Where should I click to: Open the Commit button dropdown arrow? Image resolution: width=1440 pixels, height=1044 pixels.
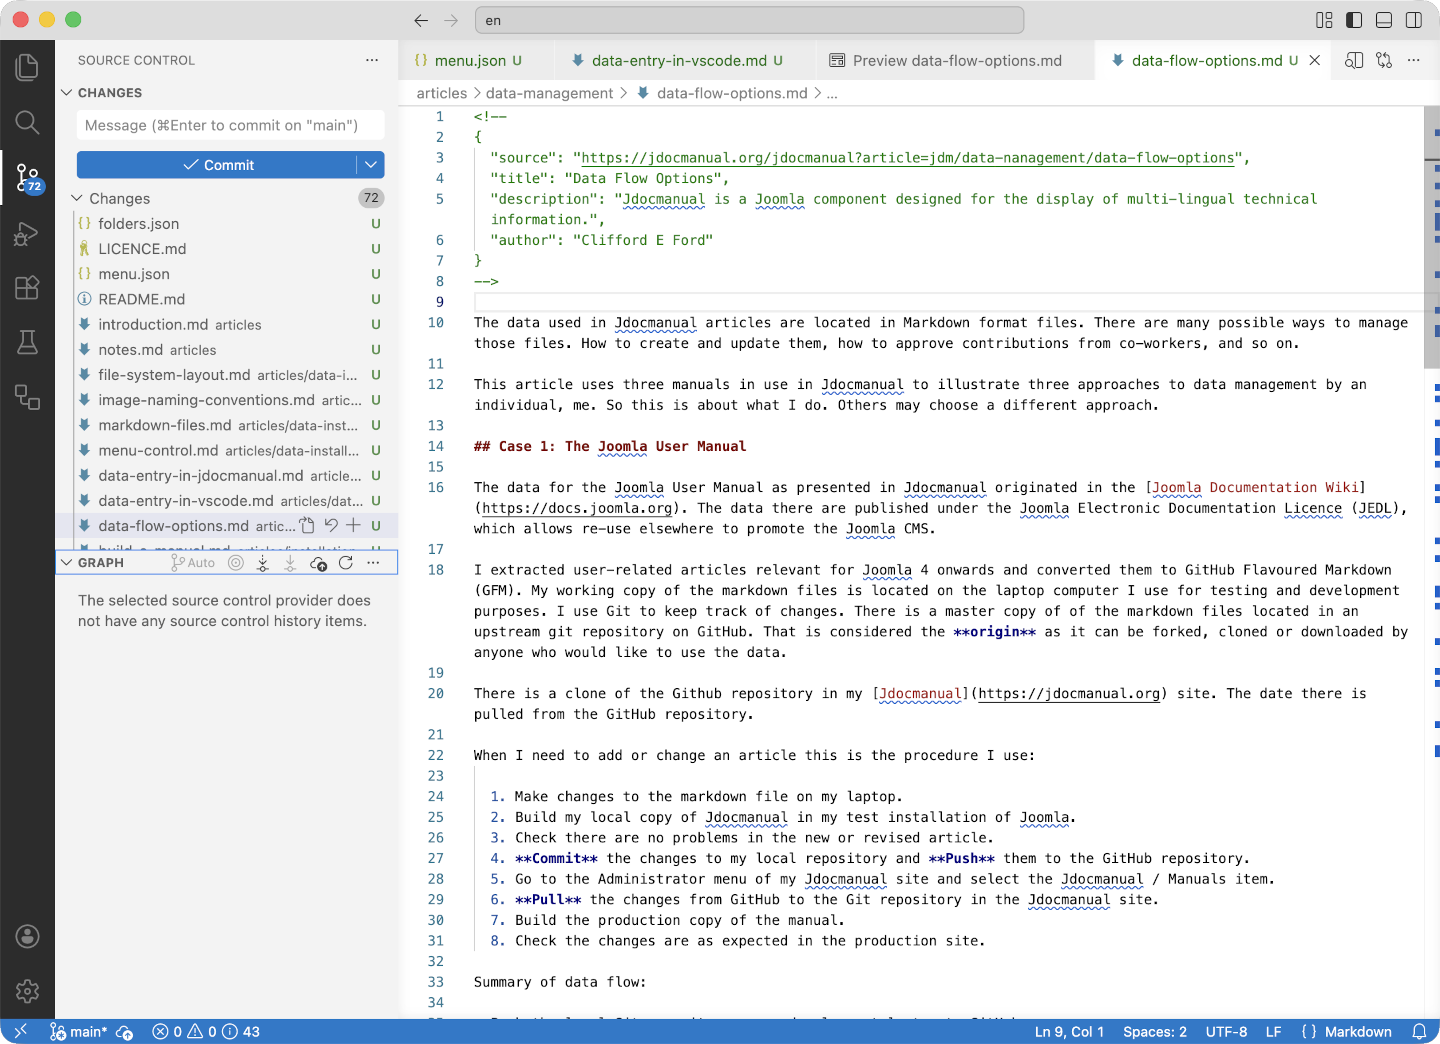pyautogui.click(x=371, y=165)
